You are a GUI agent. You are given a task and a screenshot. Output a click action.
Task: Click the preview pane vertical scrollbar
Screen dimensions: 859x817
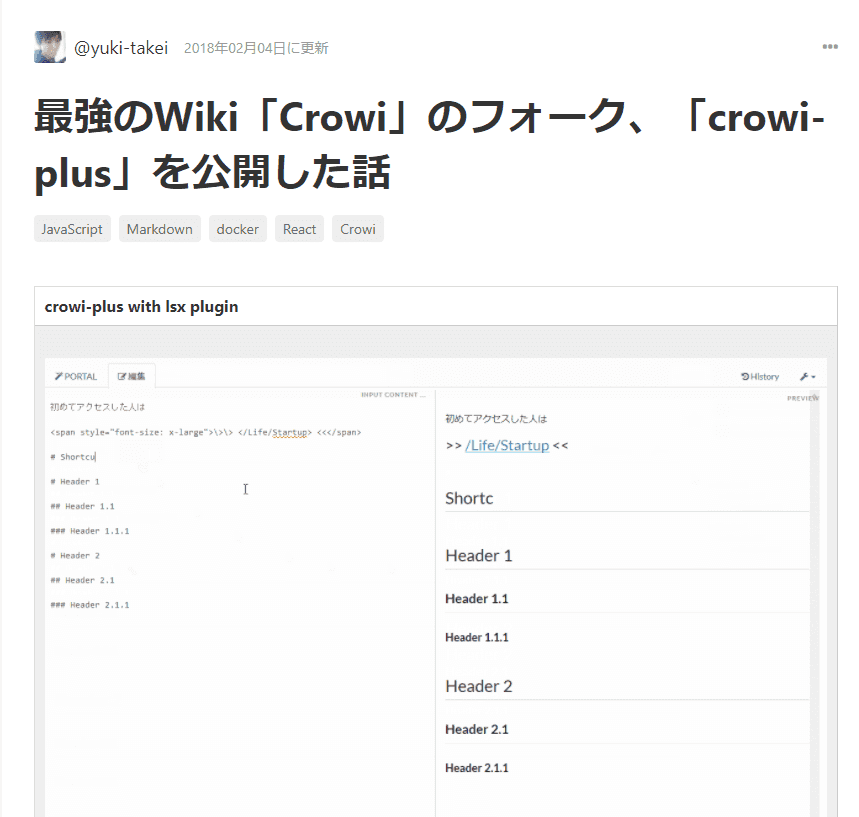[x=814, y=600]
